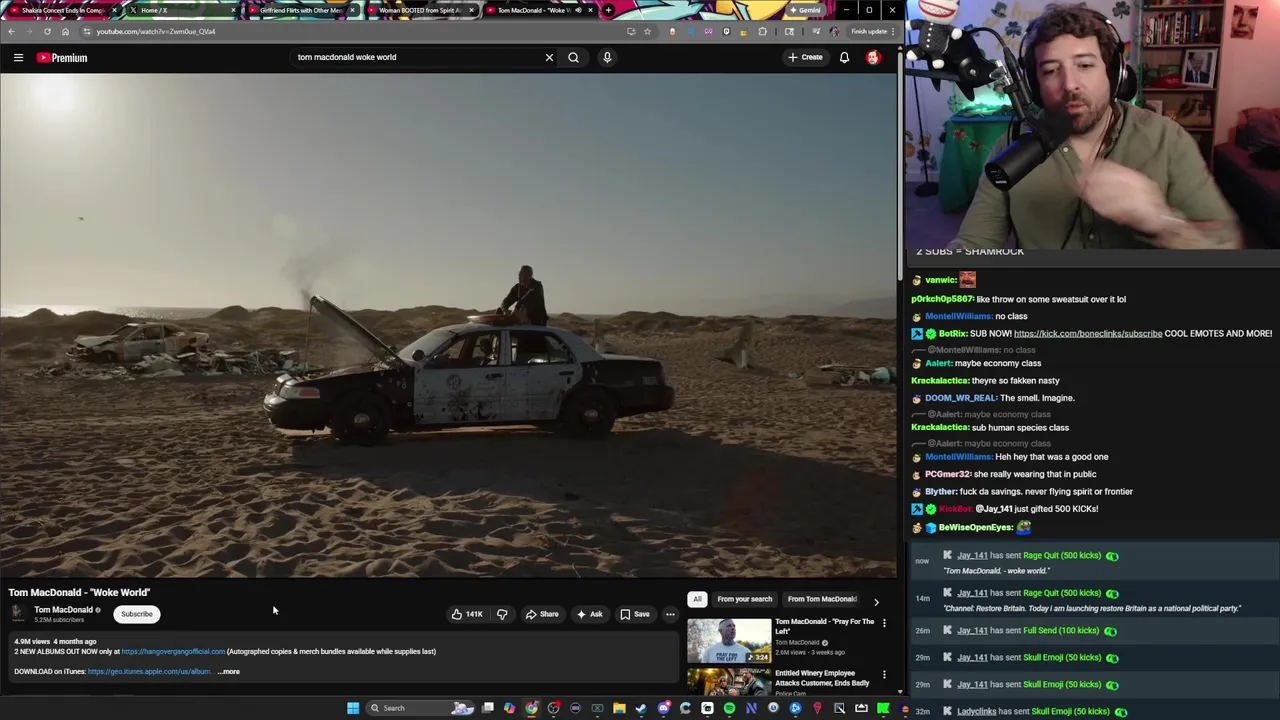Click Finish update in Chrome
Viewport: 1280px width, 720px height.
[x=872, y=31]
